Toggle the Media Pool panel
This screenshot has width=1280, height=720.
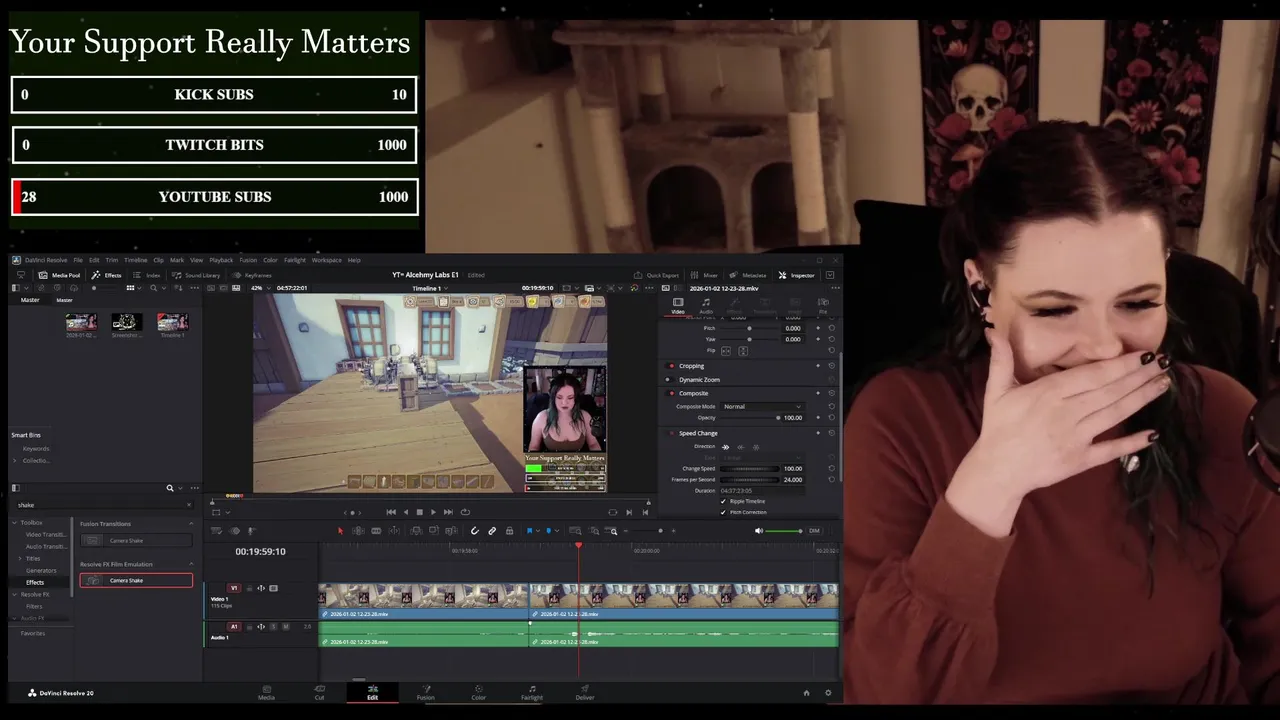click(59, 275)
